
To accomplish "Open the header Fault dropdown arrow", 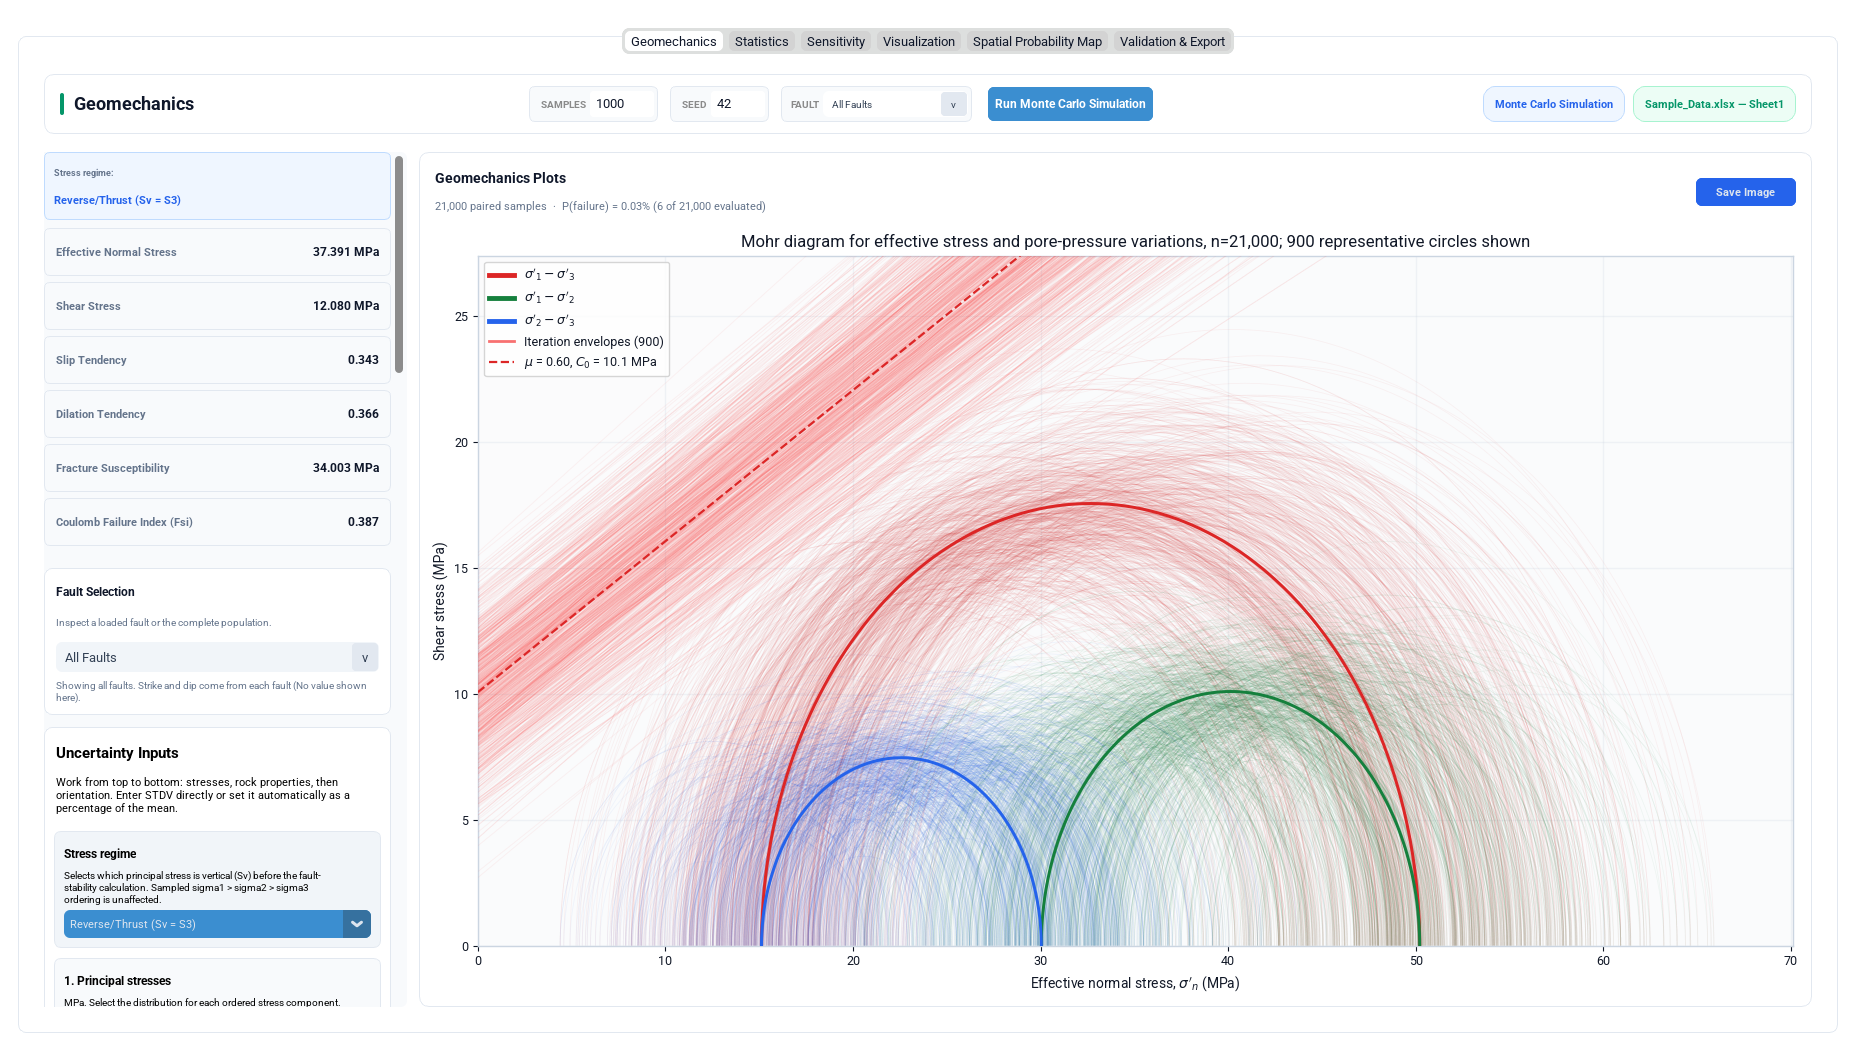I will [953, 104].
